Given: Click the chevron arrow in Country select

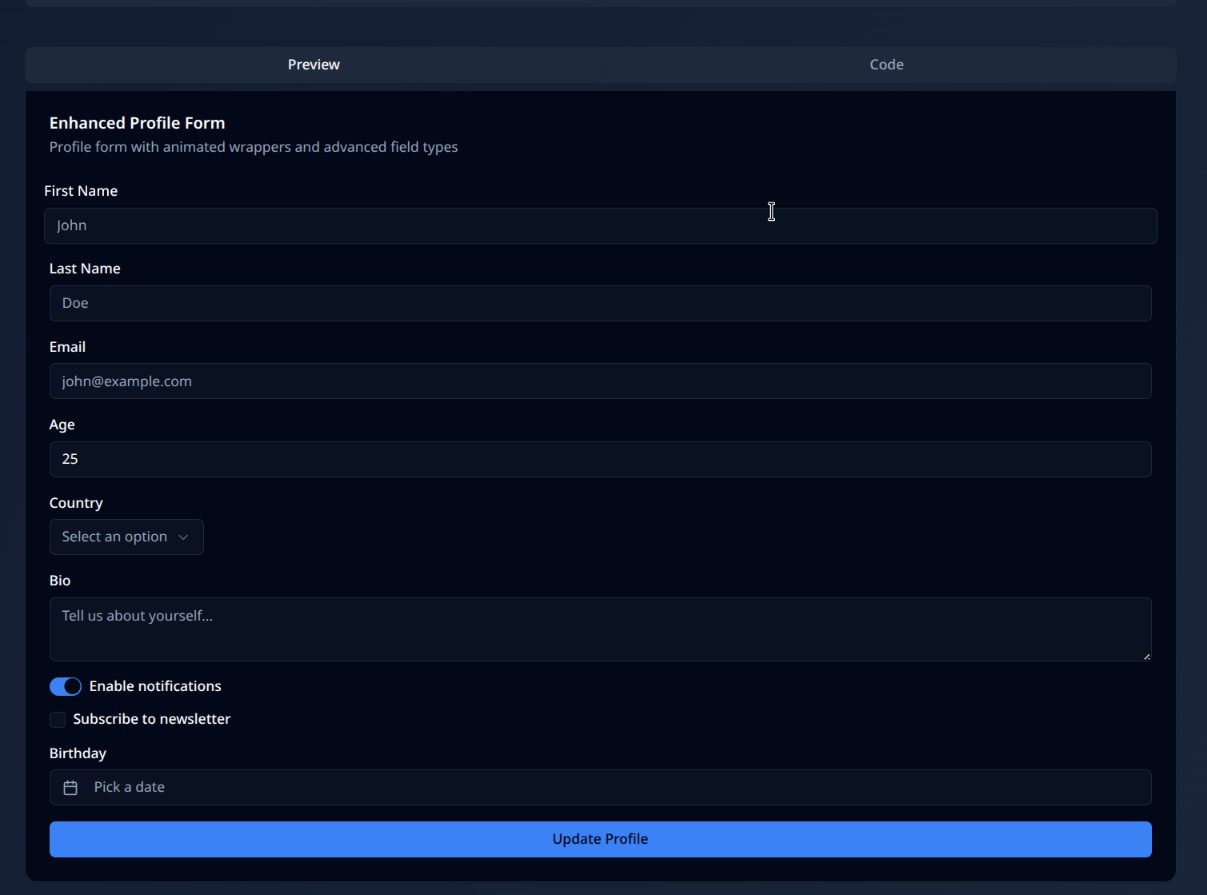Looking at the screenshot, I should [183, 537].
